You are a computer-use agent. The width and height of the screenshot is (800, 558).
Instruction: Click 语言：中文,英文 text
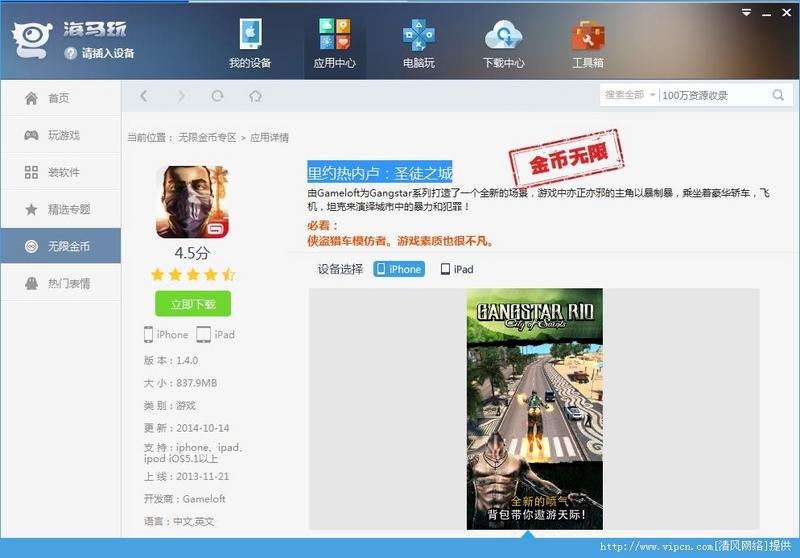179,521
